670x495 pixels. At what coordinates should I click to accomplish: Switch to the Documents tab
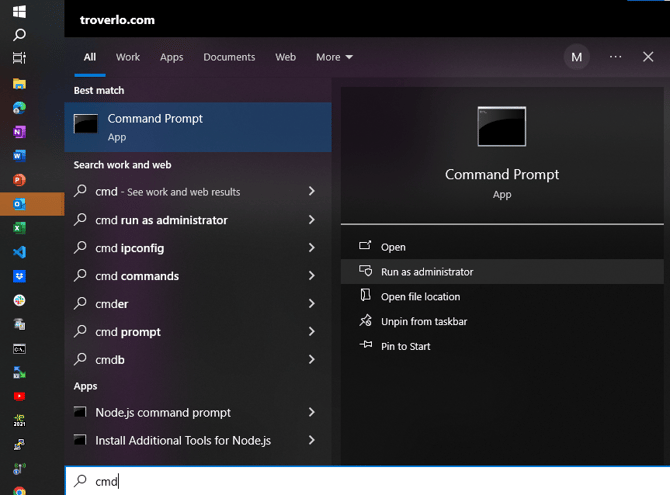click(x=229, y=57)
